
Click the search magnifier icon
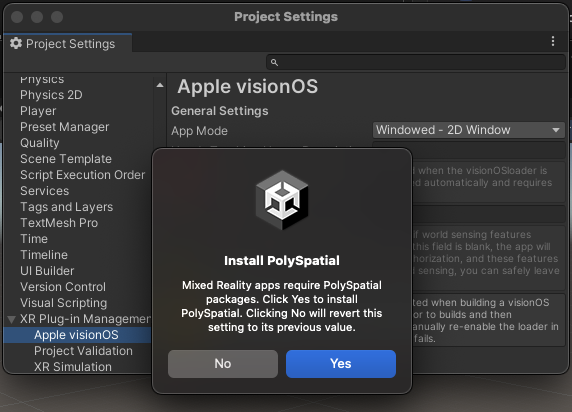(274, 63)
